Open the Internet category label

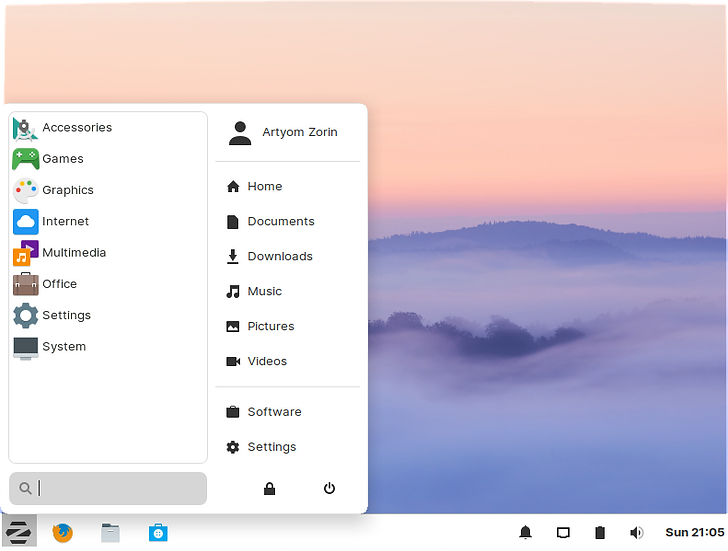pyautogui.click(x=65, y=221)
